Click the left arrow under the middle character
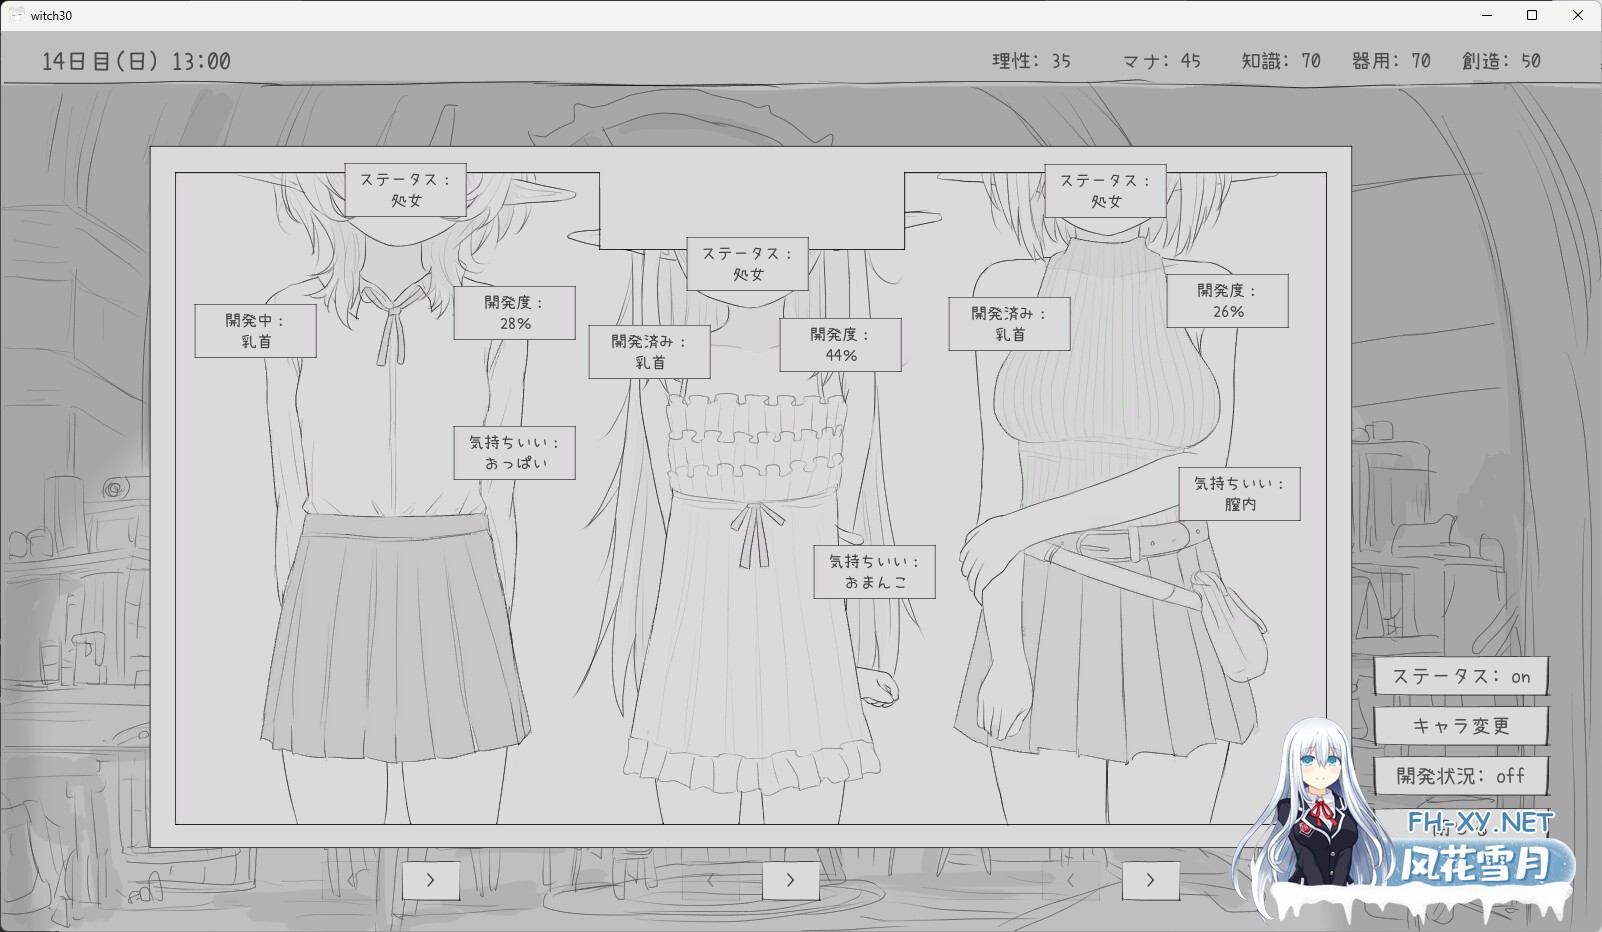Image resolution: width=1602 pixels, height=932 pixels. [x=712, y=880]
